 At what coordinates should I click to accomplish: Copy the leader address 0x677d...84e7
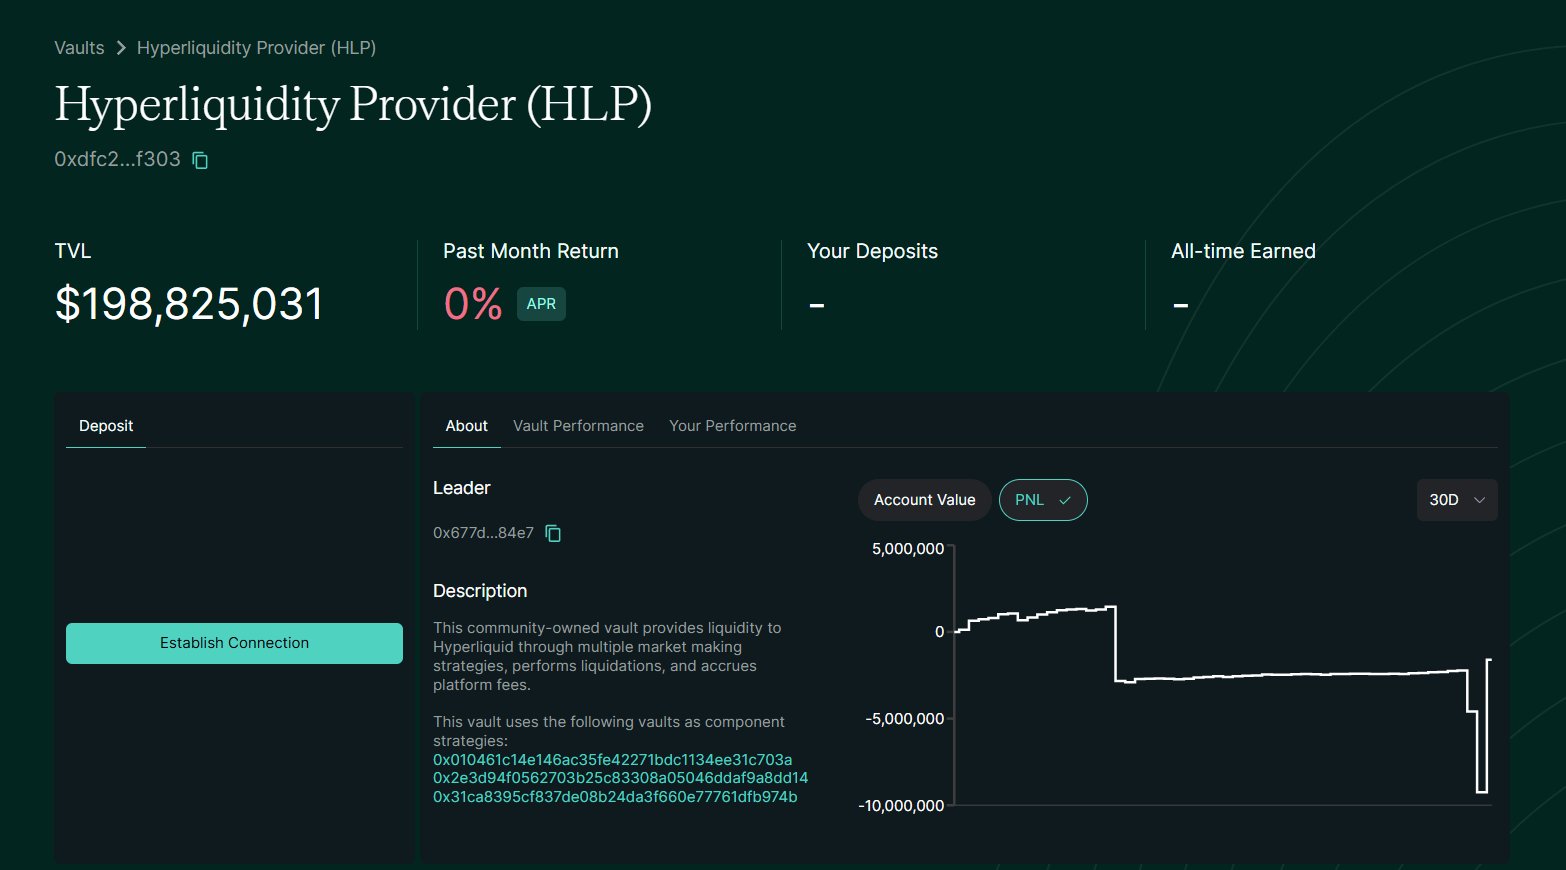[553, 533]
